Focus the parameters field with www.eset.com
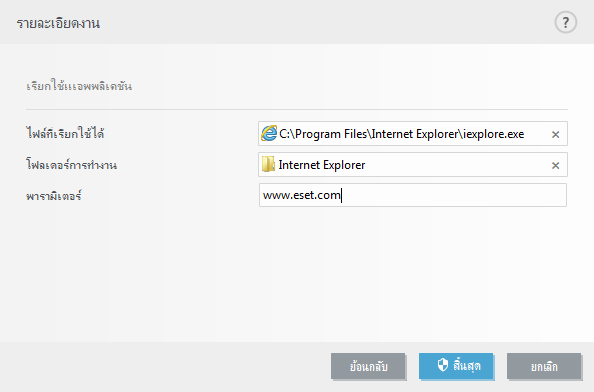Image resolution: width=594 pixels, height=392 pixels. point(413,195)
